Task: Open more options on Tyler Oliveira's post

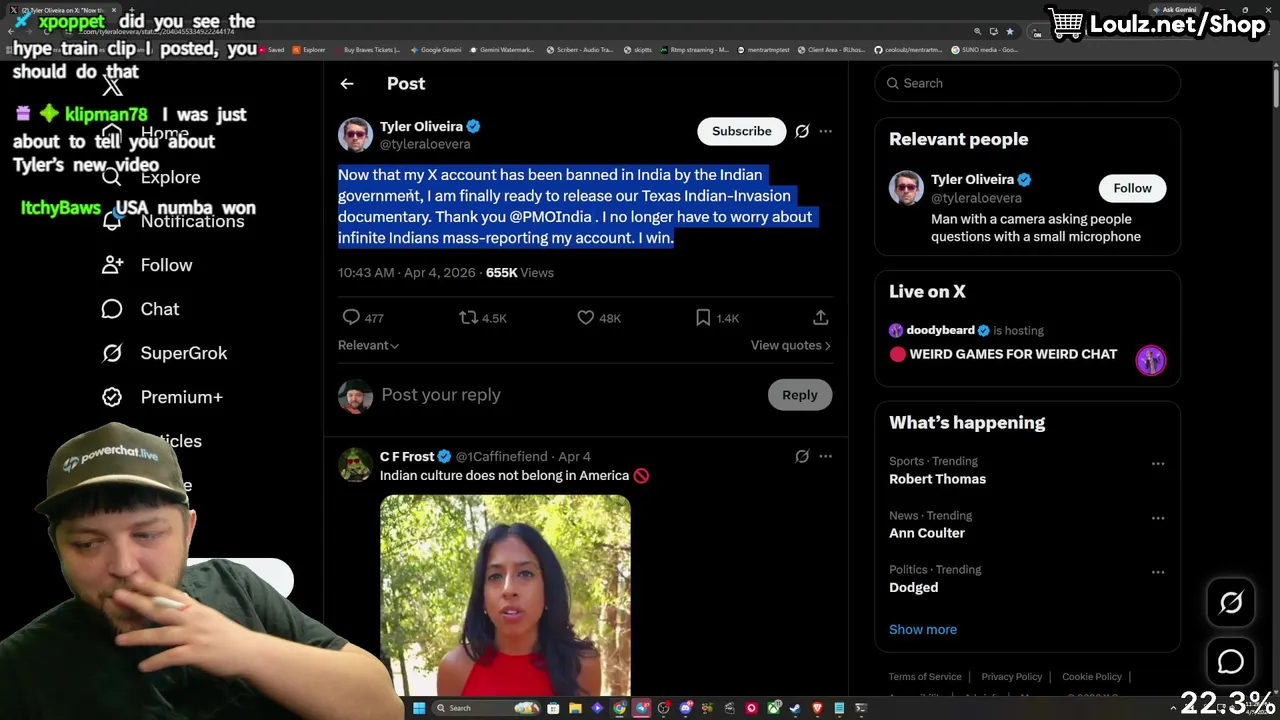Action: [825, 131]
